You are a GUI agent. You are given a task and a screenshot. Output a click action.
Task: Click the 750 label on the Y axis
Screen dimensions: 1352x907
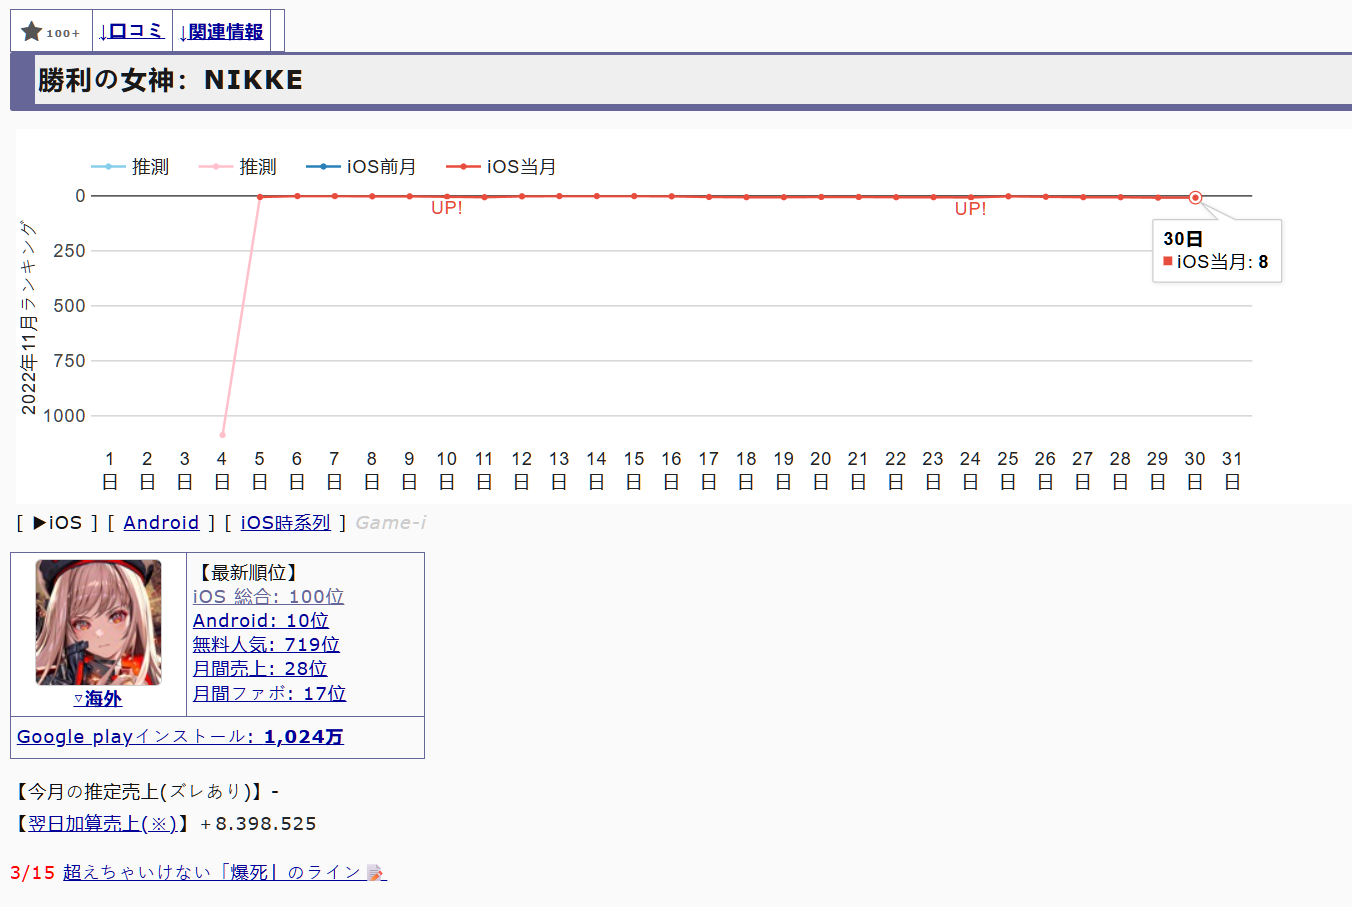click(x=69, y=361)
